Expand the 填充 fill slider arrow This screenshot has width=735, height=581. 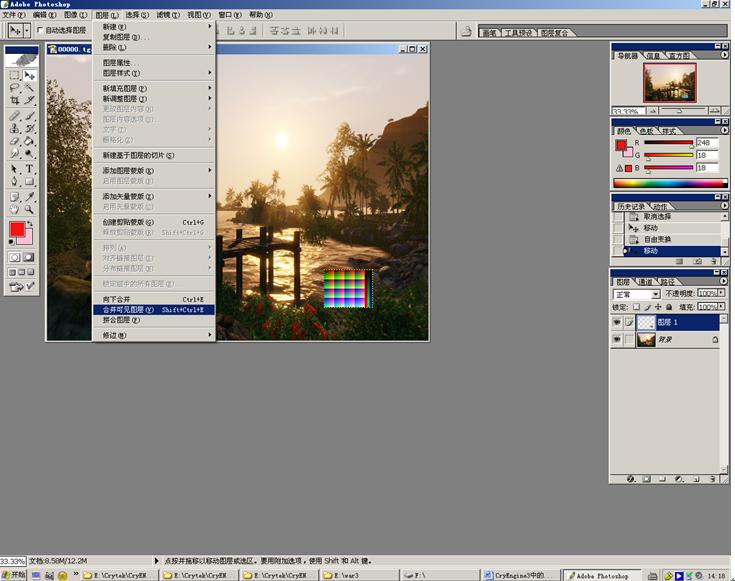point(723,308)
